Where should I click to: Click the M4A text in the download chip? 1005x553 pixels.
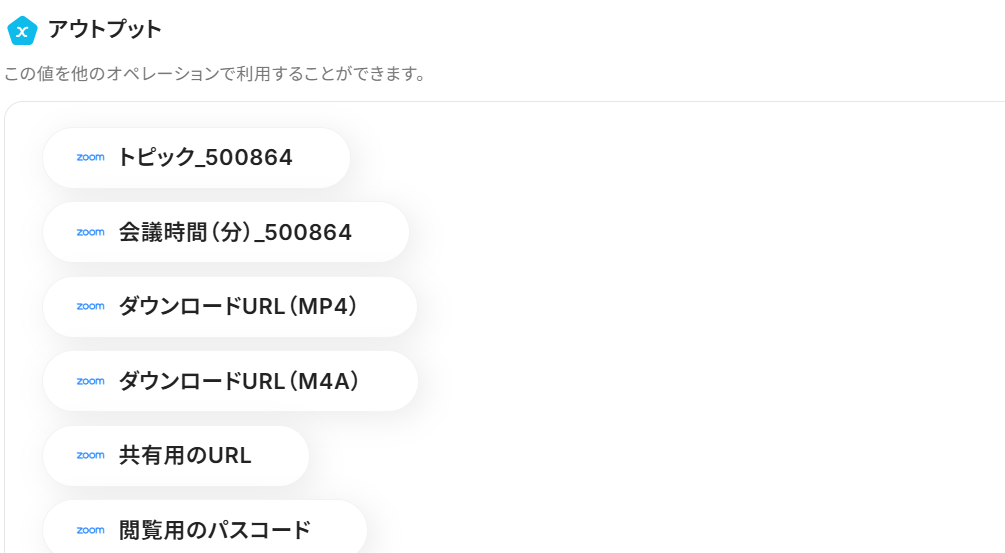tap(324, 381)
